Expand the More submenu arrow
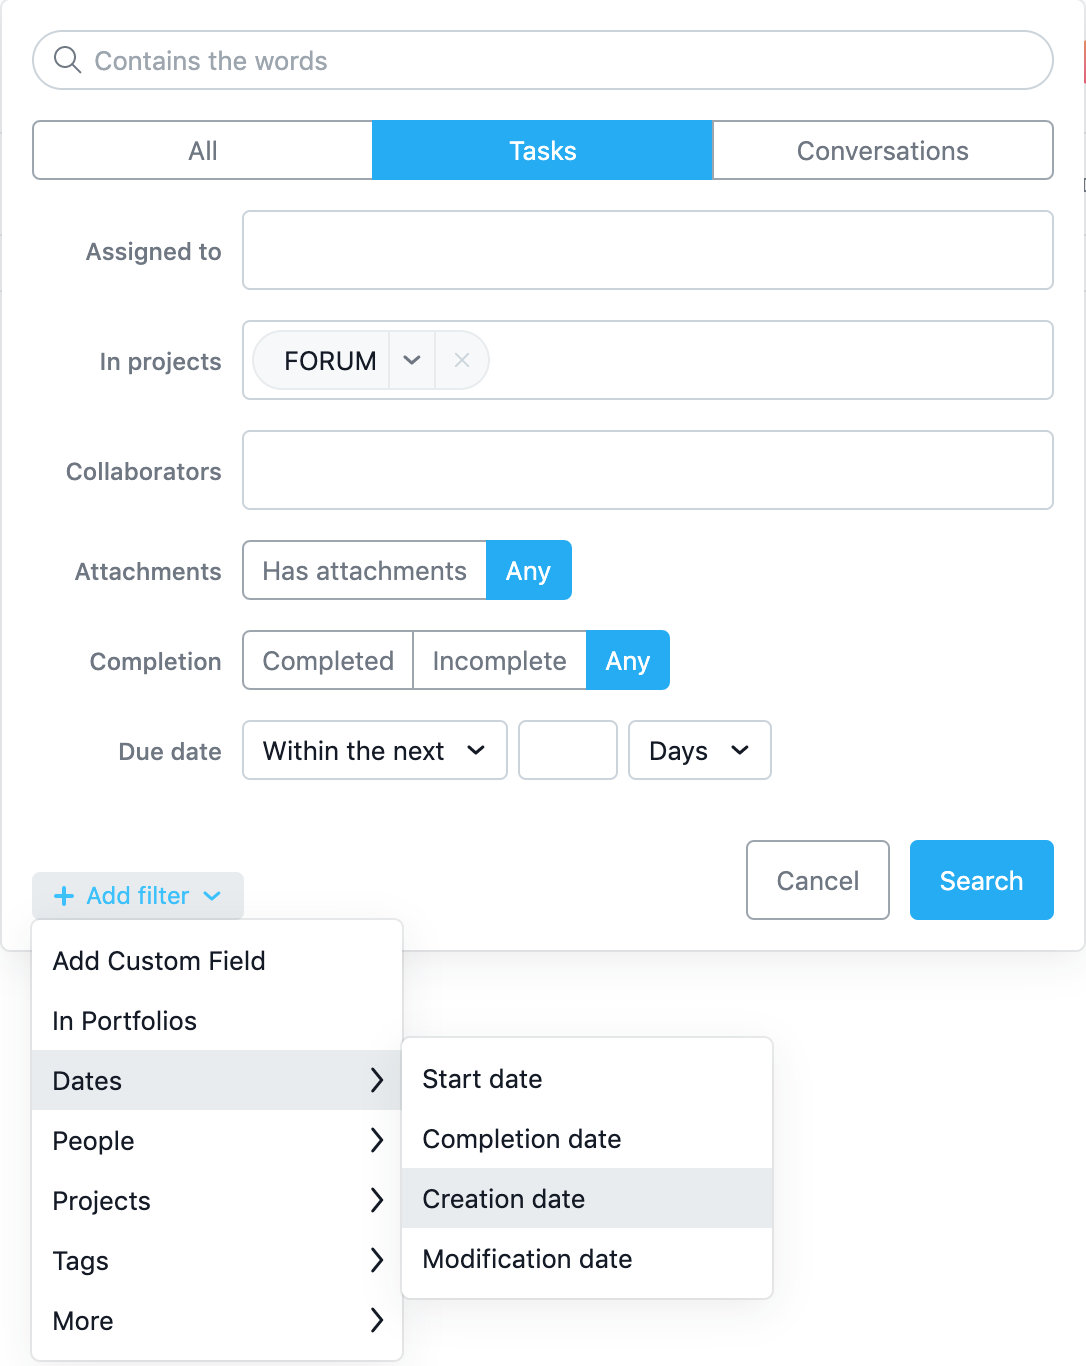This screenshot has width=1086, height=1366. click(x=377, y=1320)
